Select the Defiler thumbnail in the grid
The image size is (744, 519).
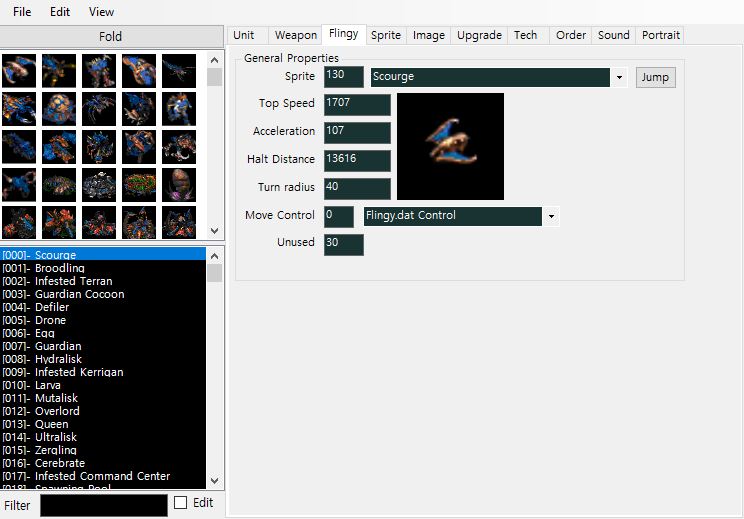pyautogui.click(x=179, y=71)
